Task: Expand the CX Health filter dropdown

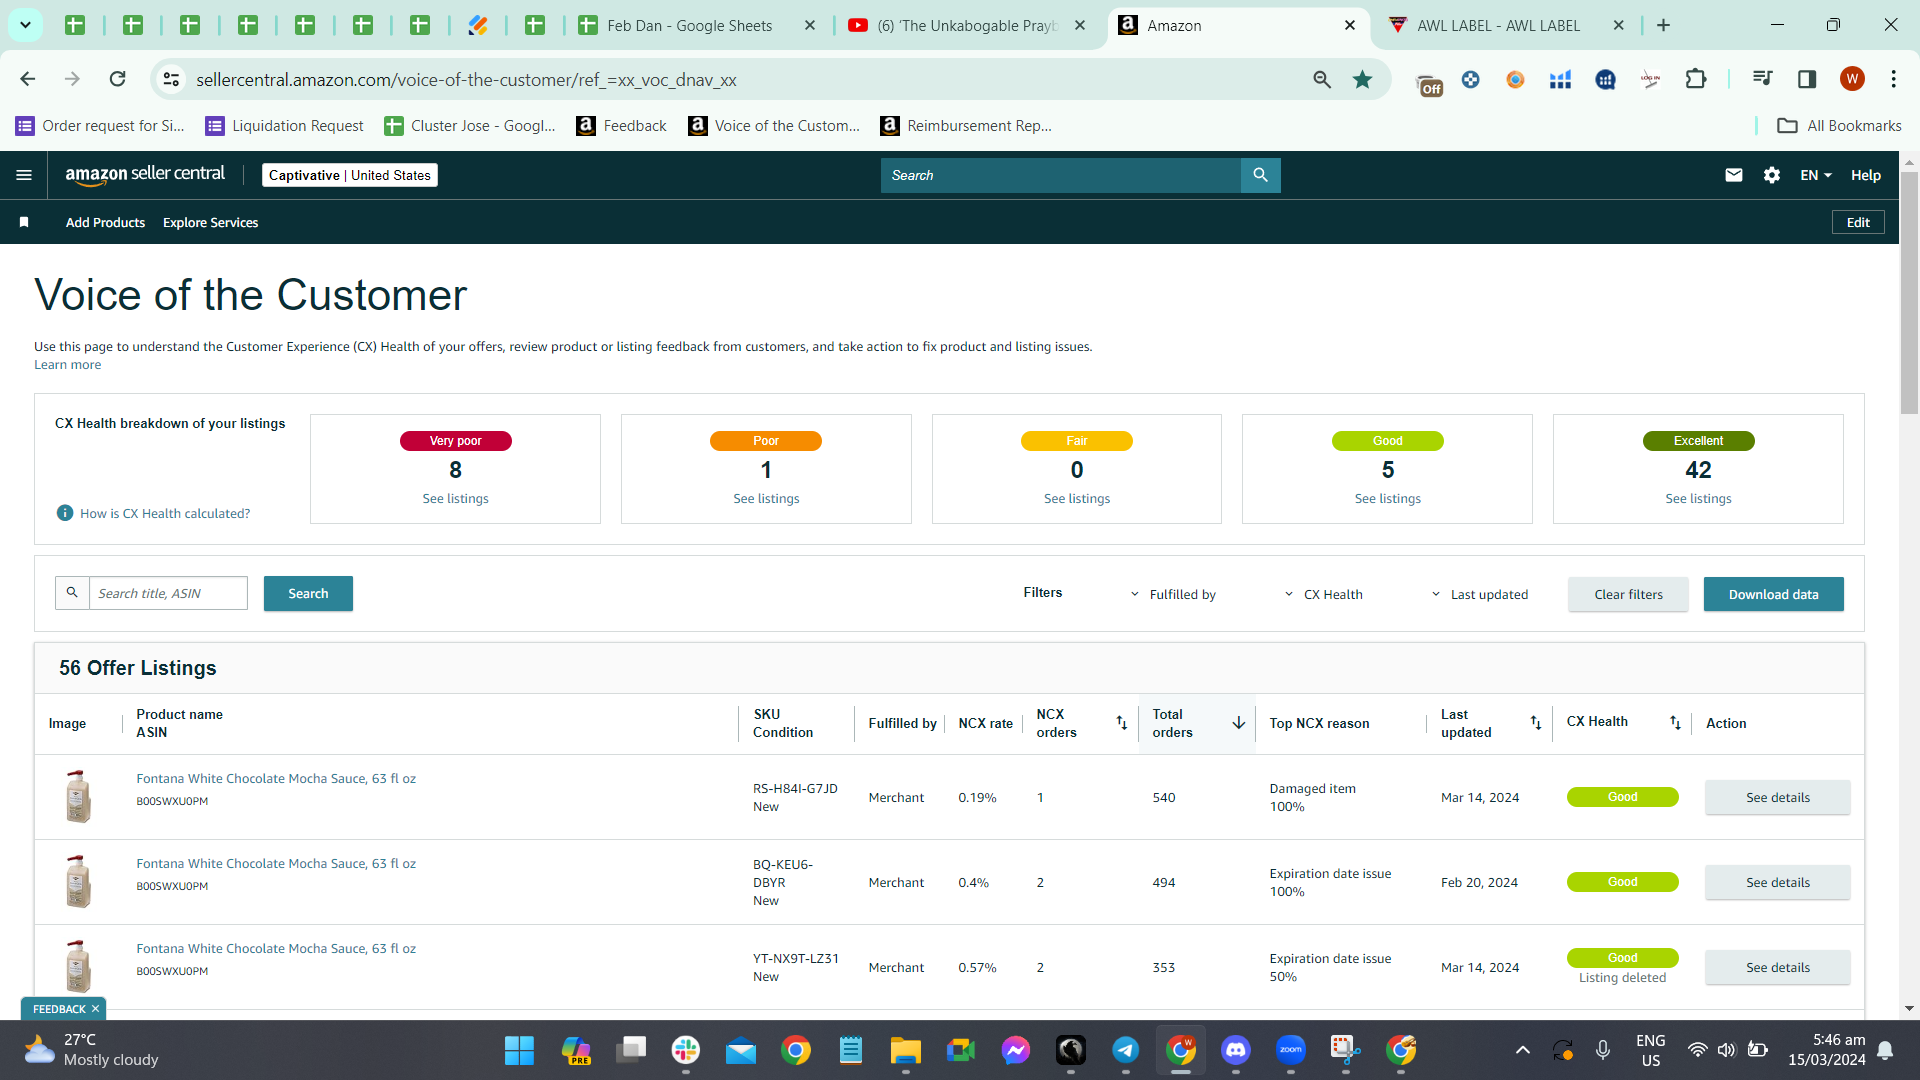Action: coord(1323,594)
